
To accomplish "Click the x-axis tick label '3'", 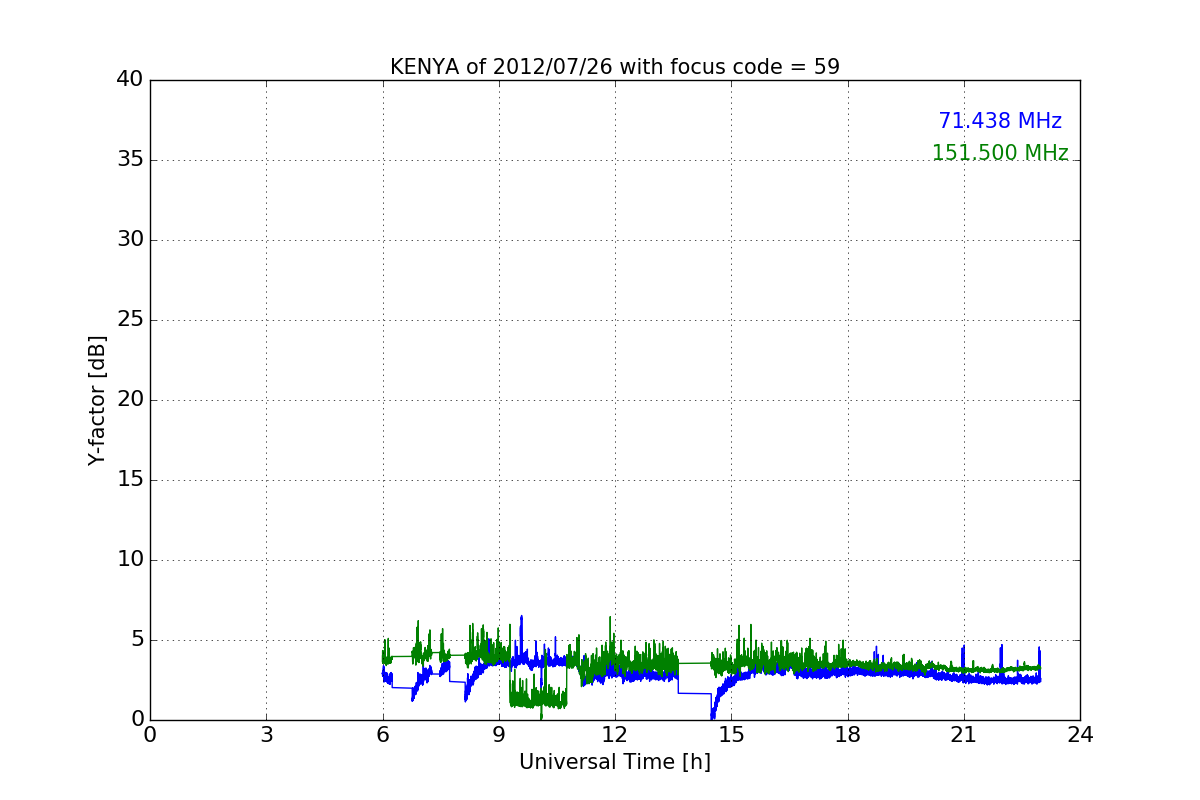I will (x=266, y=734).
